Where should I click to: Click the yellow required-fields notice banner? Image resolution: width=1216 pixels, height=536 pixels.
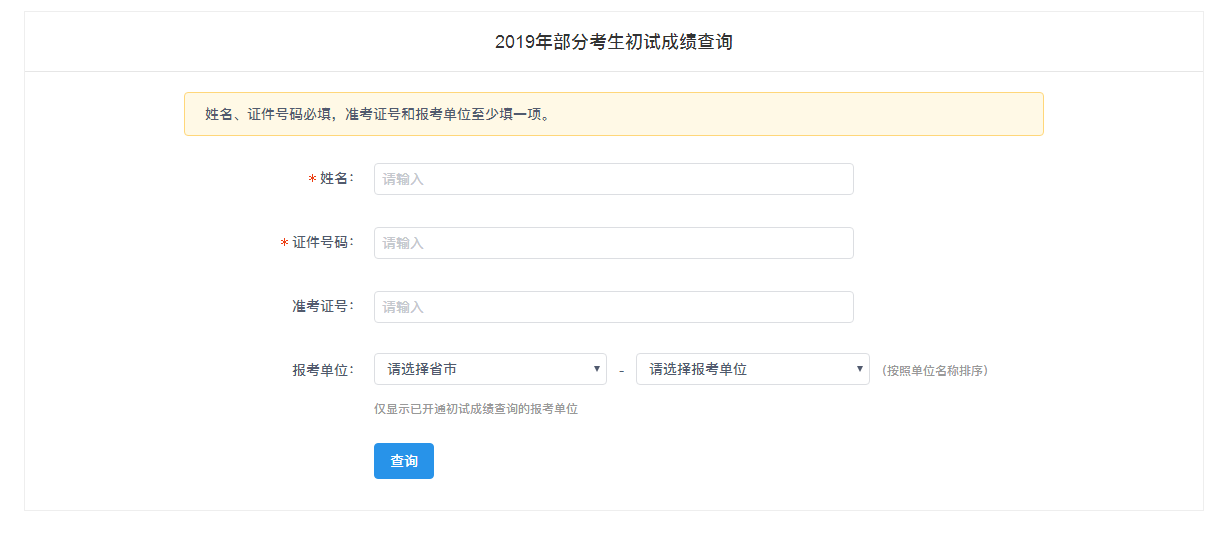tap(613, 114)
